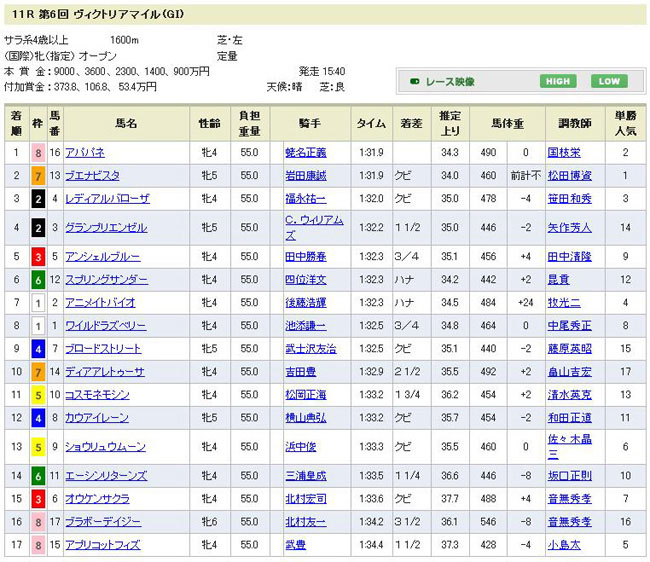Viewport: 650px width, 562px height.
Task: Open アンシェルブルー horse link
Action: [102, 257]
